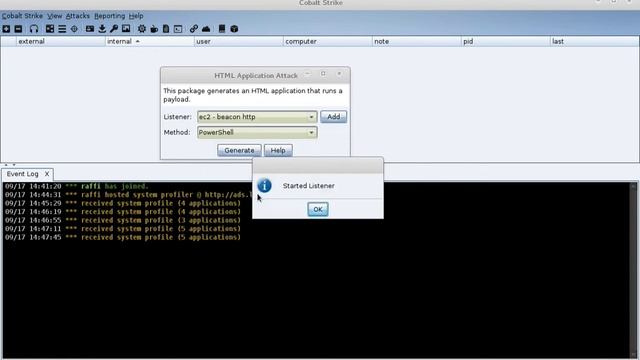This screenshot has height=360, width=640.
Task: Sort by the external column header
Action: 60,41
